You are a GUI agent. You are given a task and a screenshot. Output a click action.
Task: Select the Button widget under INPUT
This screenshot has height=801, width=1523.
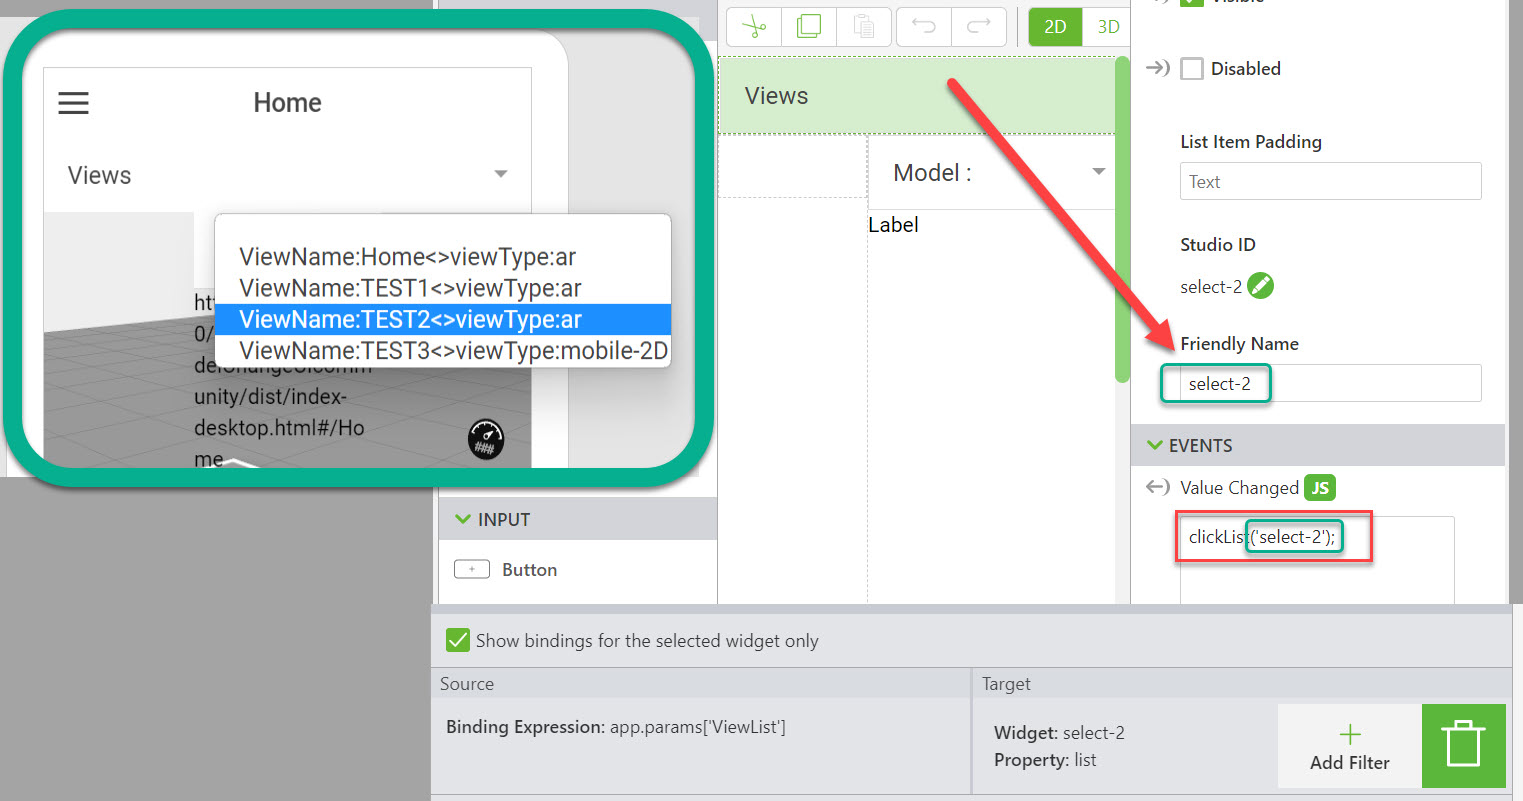(x=530, y=569)
